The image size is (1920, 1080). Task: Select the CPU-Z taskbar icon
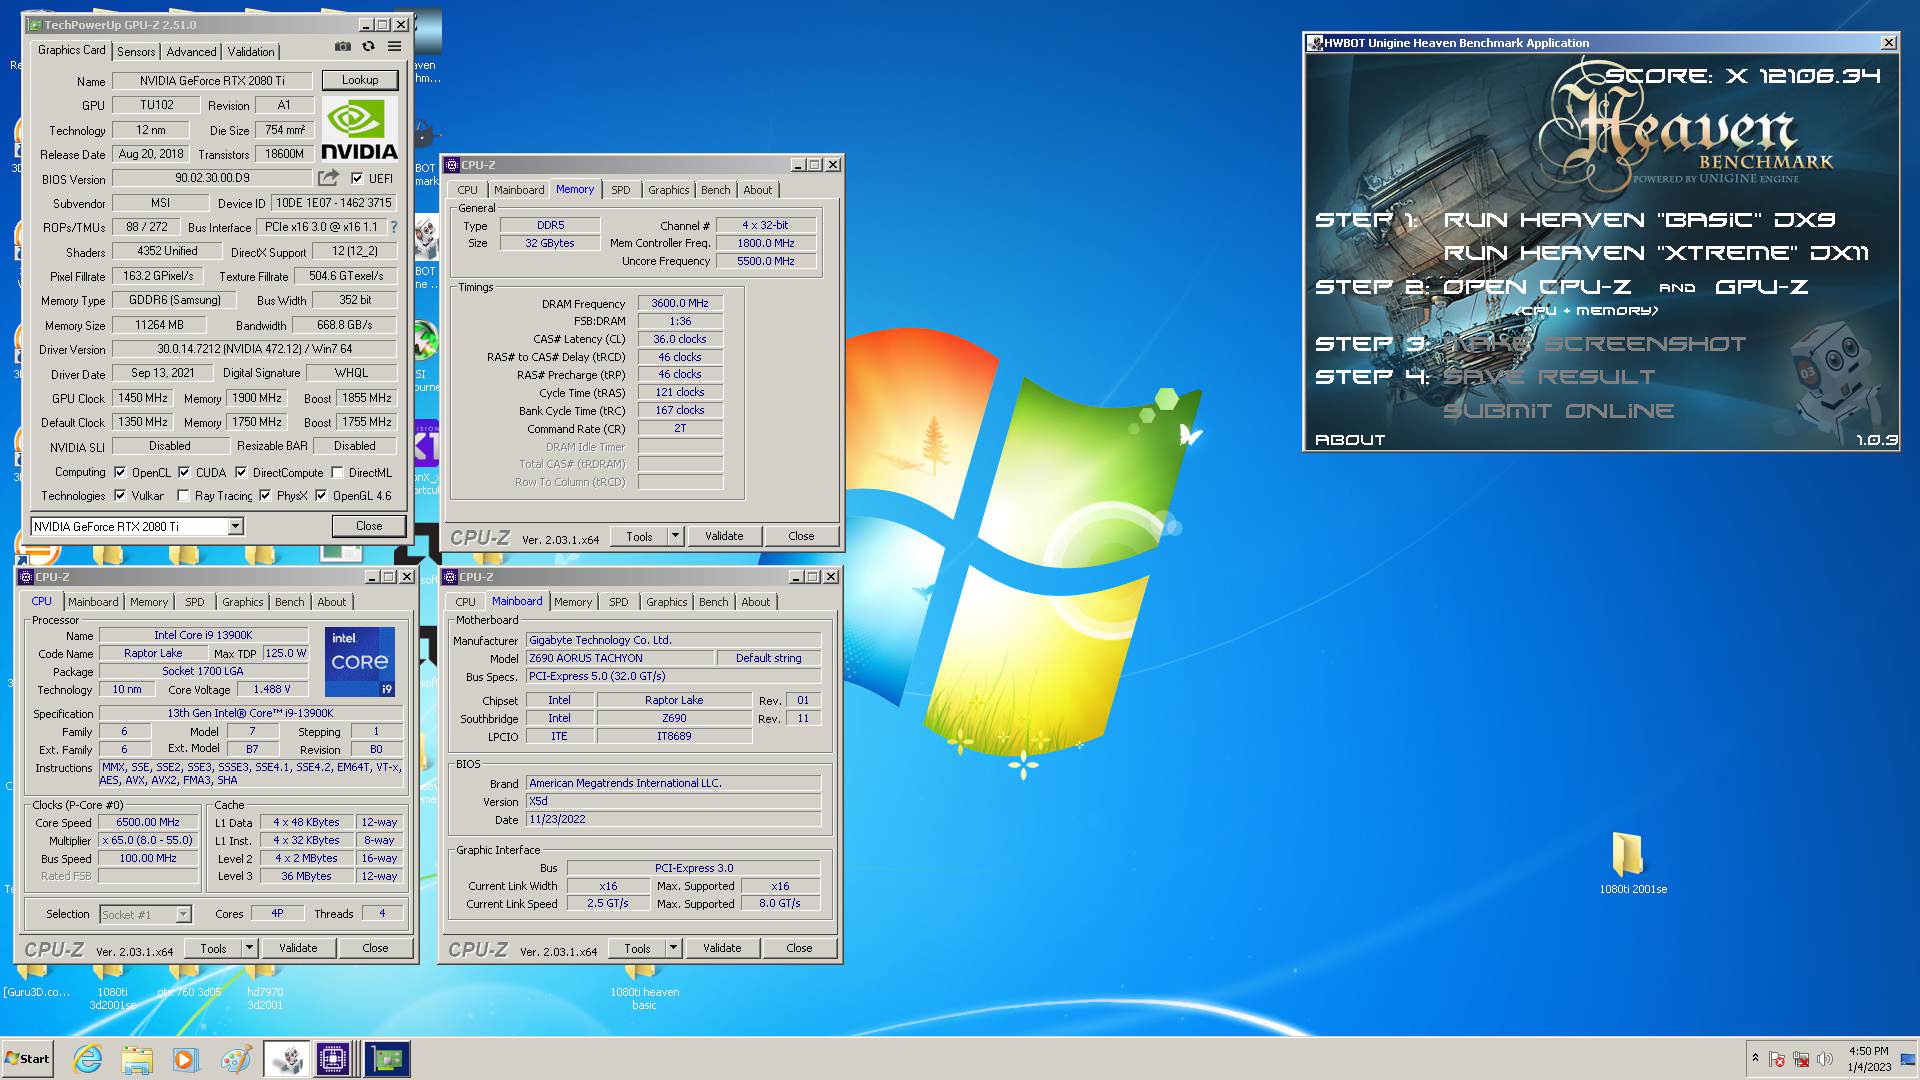pos(333,1059)
